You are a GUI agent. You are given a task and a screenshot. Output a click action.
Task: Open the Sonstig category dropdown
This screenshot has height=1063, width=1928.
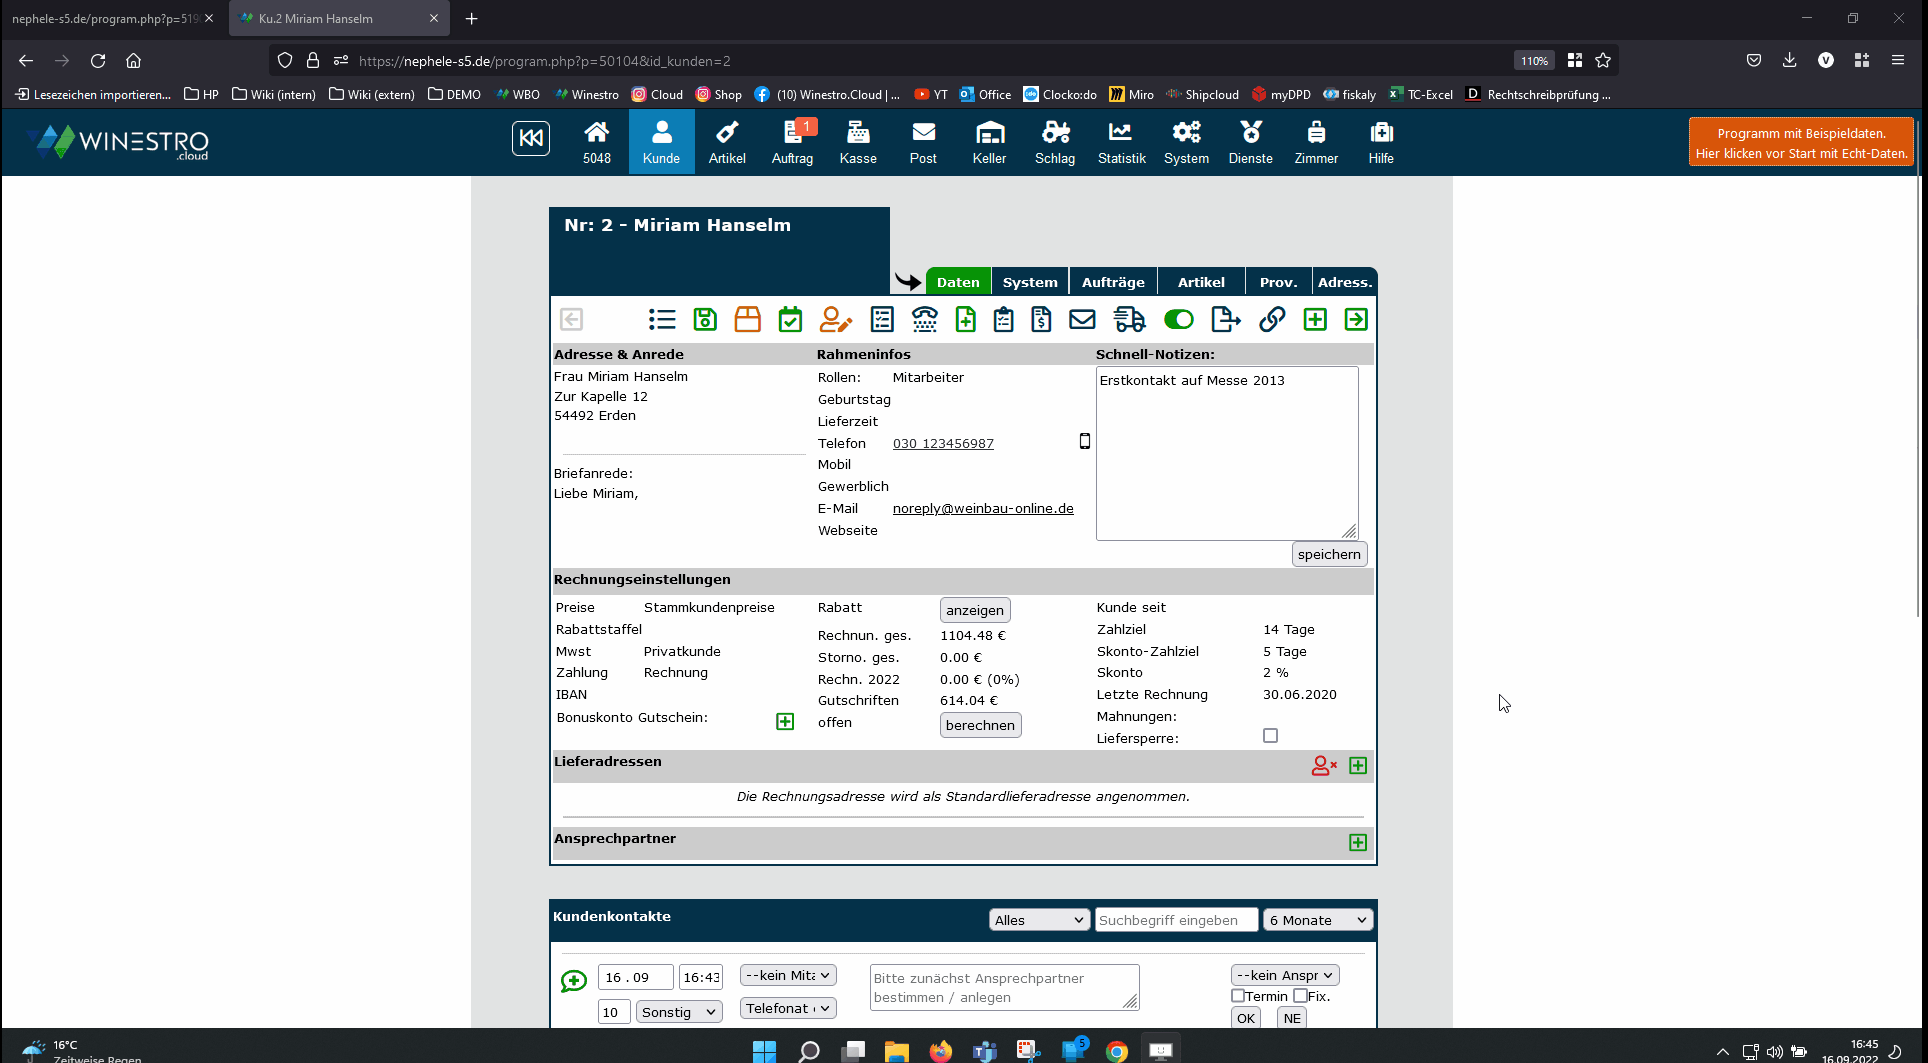[x=679, y=1012]
